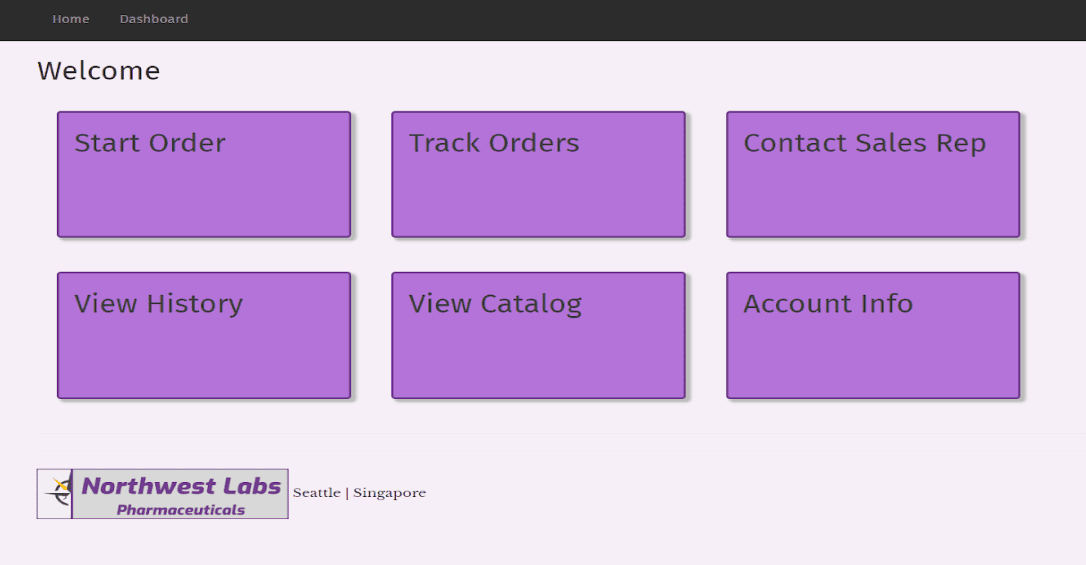
Task: Click the 'Start Order' title text
Action: point(150,143)
